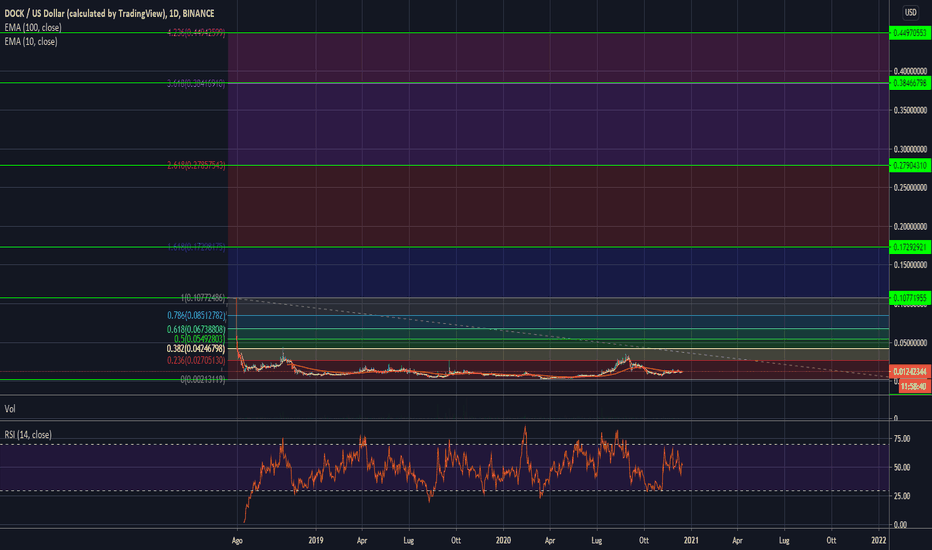Click the 0.00 RSI axis value
932x550 pixels.
tap(900, 524)
